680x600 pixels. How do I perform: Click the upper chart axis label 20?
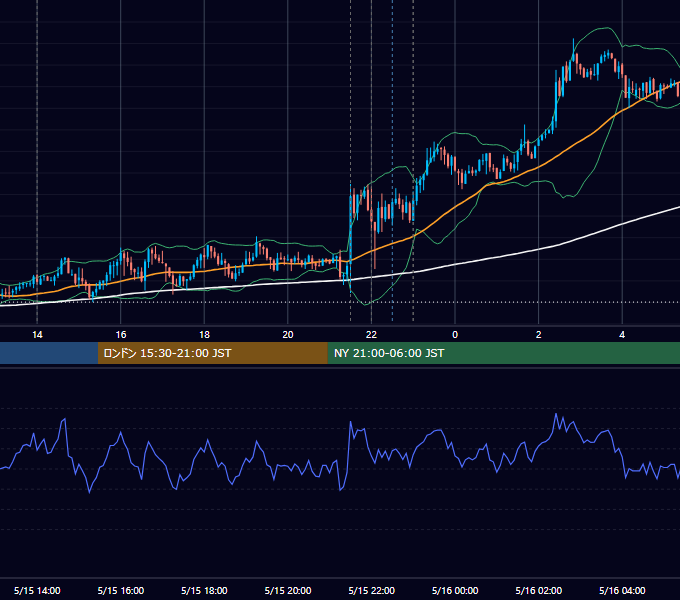pos(288,335)
